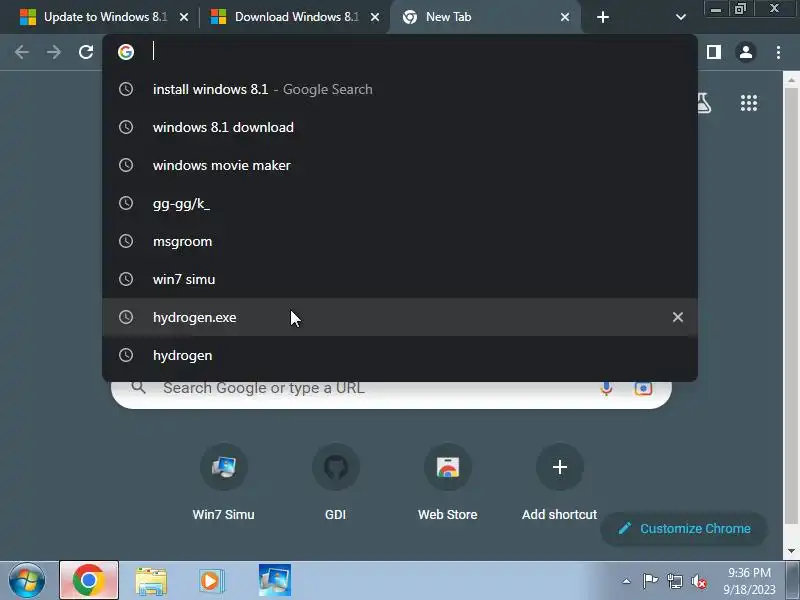This screenshot has height=600, width=800.
Task: Go forward using the forward arrow
Action: click(54, 52)
